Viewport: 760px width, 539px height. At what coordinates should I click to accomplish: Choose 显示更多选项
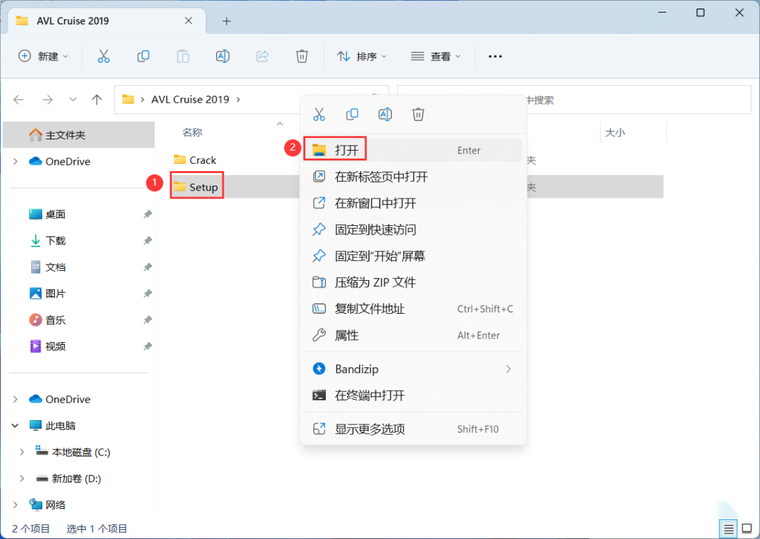[x=413, y=429]
